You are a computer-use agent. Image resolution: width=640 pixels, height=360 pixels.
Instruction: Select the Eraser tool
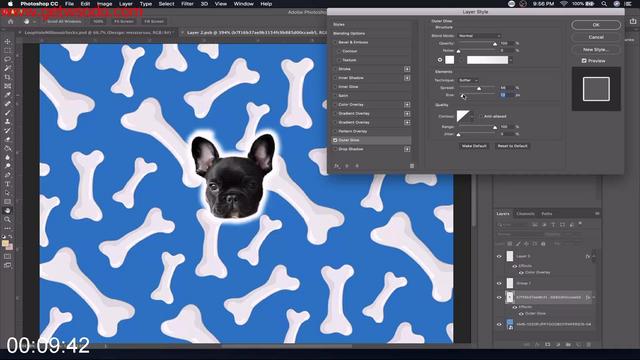pyautogui.click(x=7, y=139)
